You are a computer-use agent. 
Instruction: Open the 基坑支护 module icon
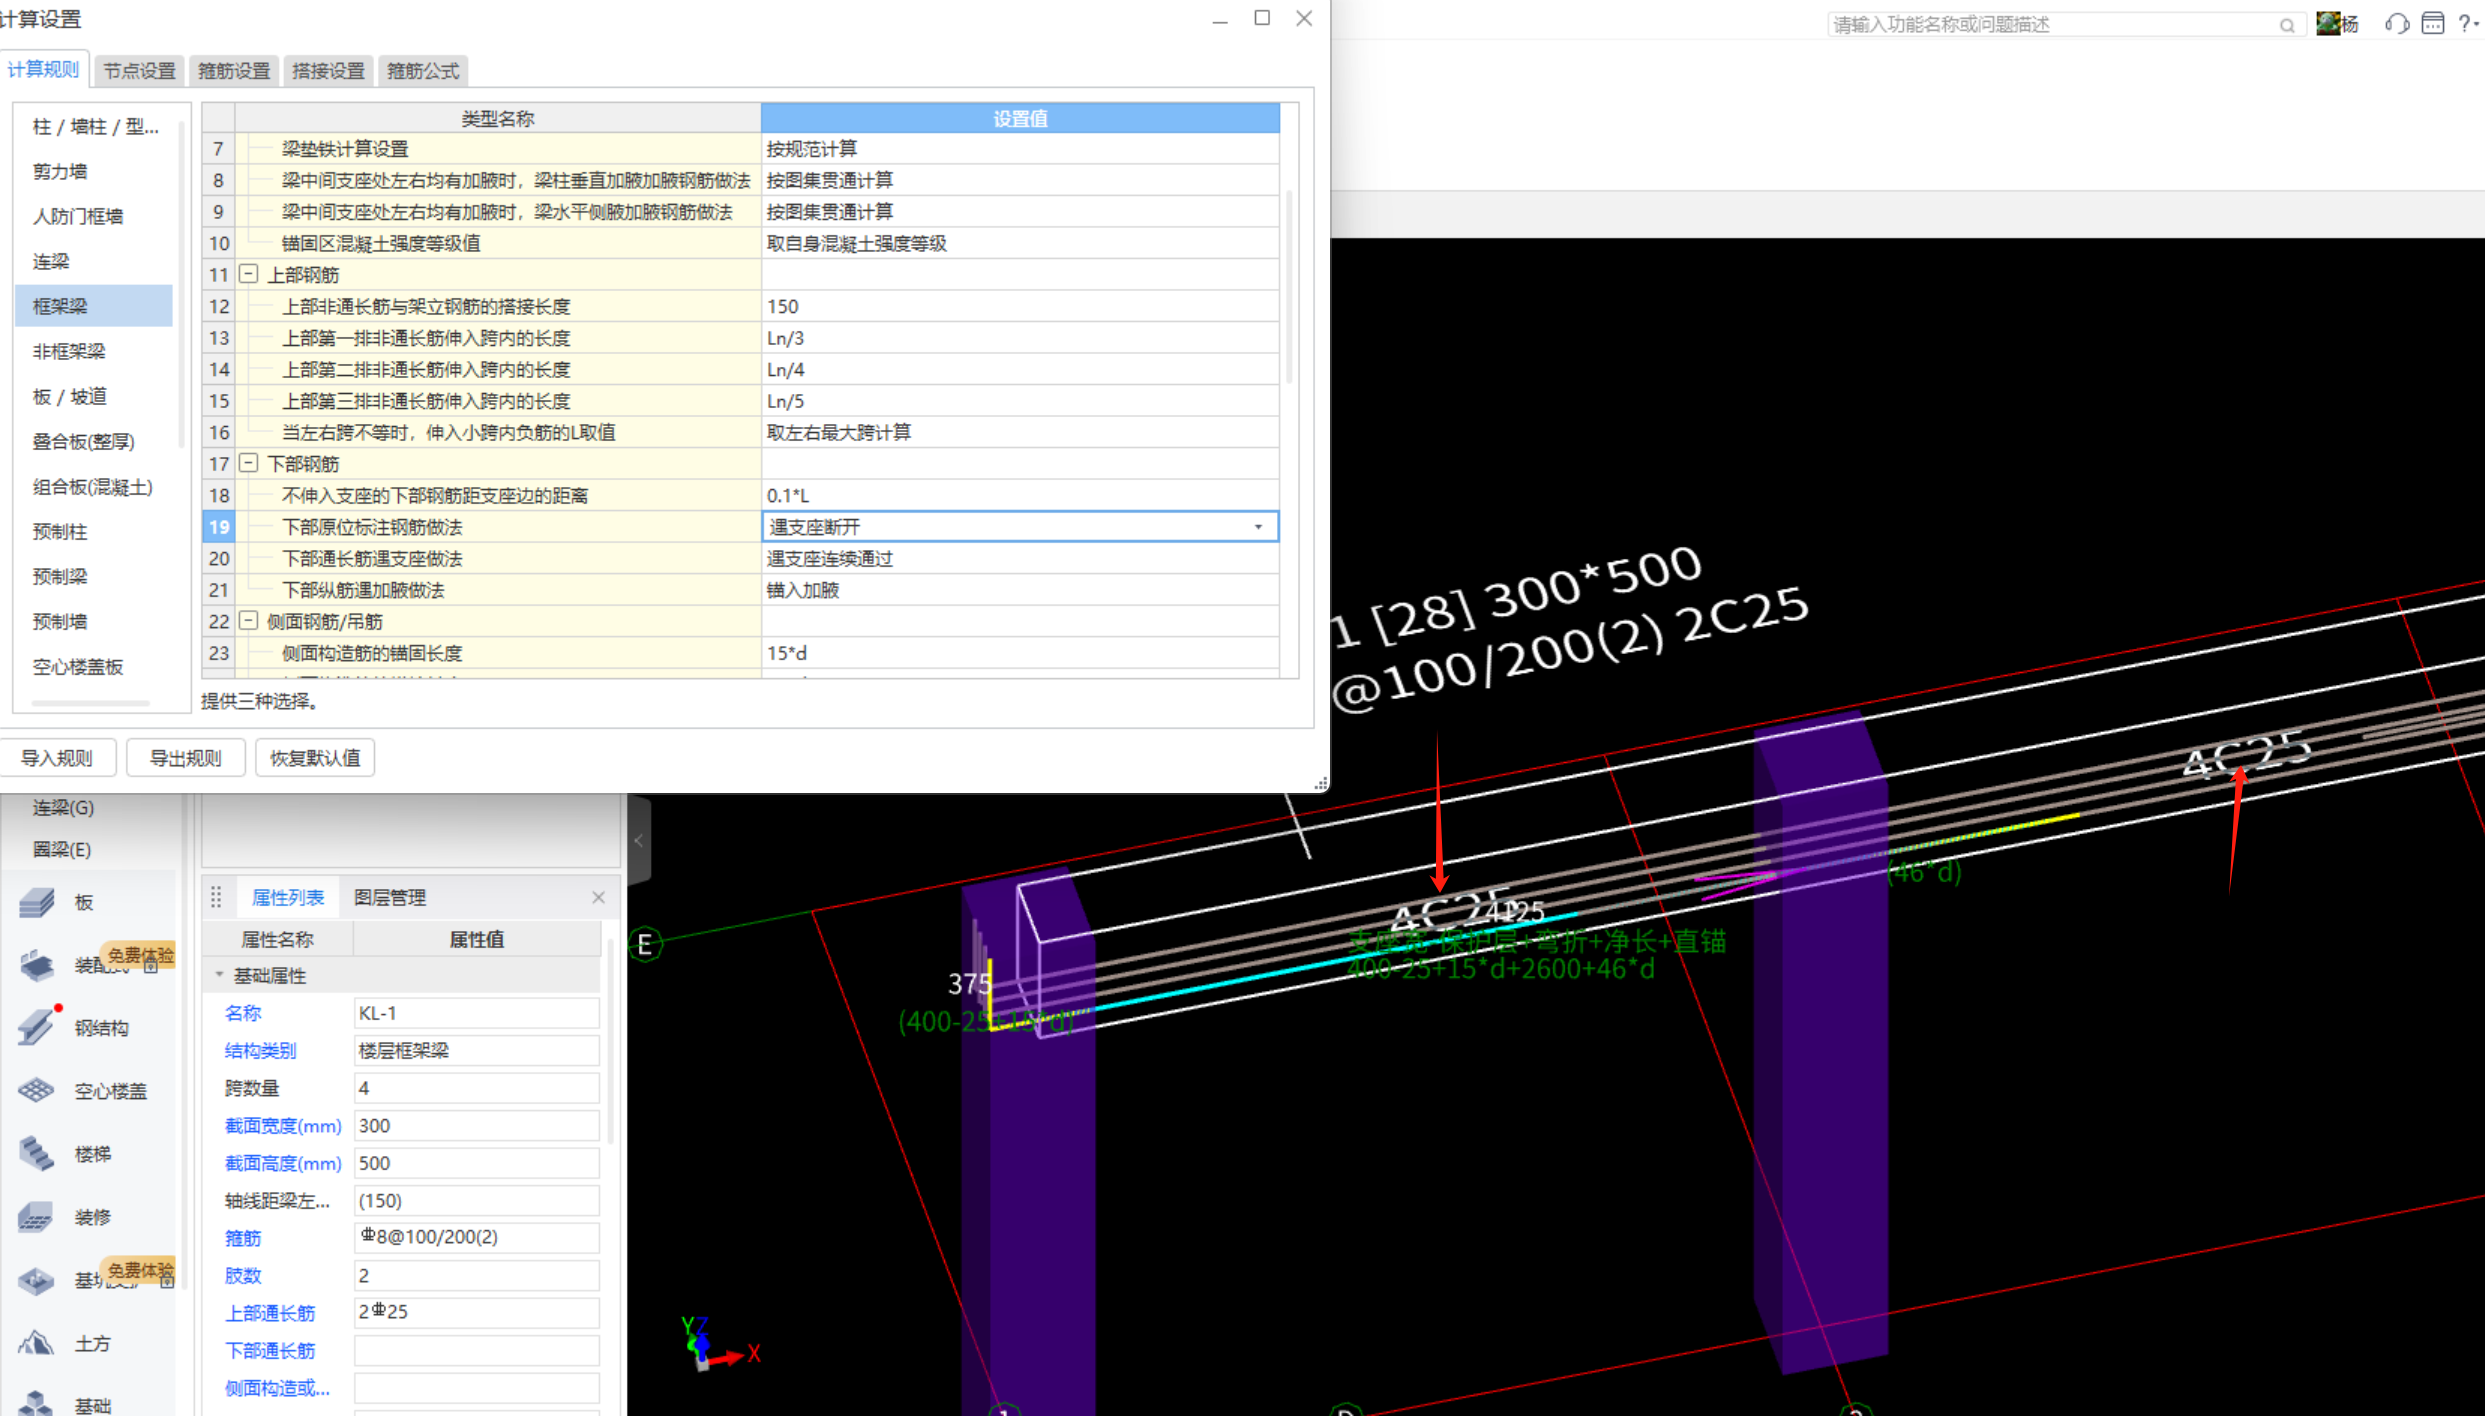tap(37, 1280)
